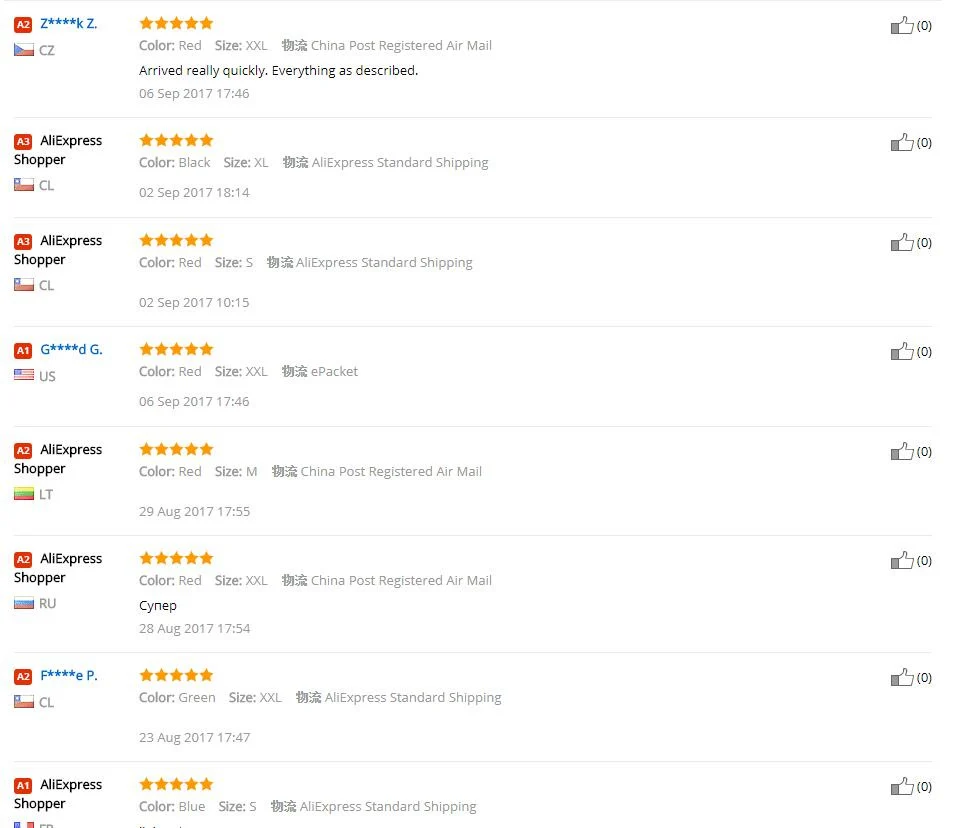The width and height of the screenshot is (964, 828).
Task: Click the A1 badge next to G****d G.
Action: 23,350
